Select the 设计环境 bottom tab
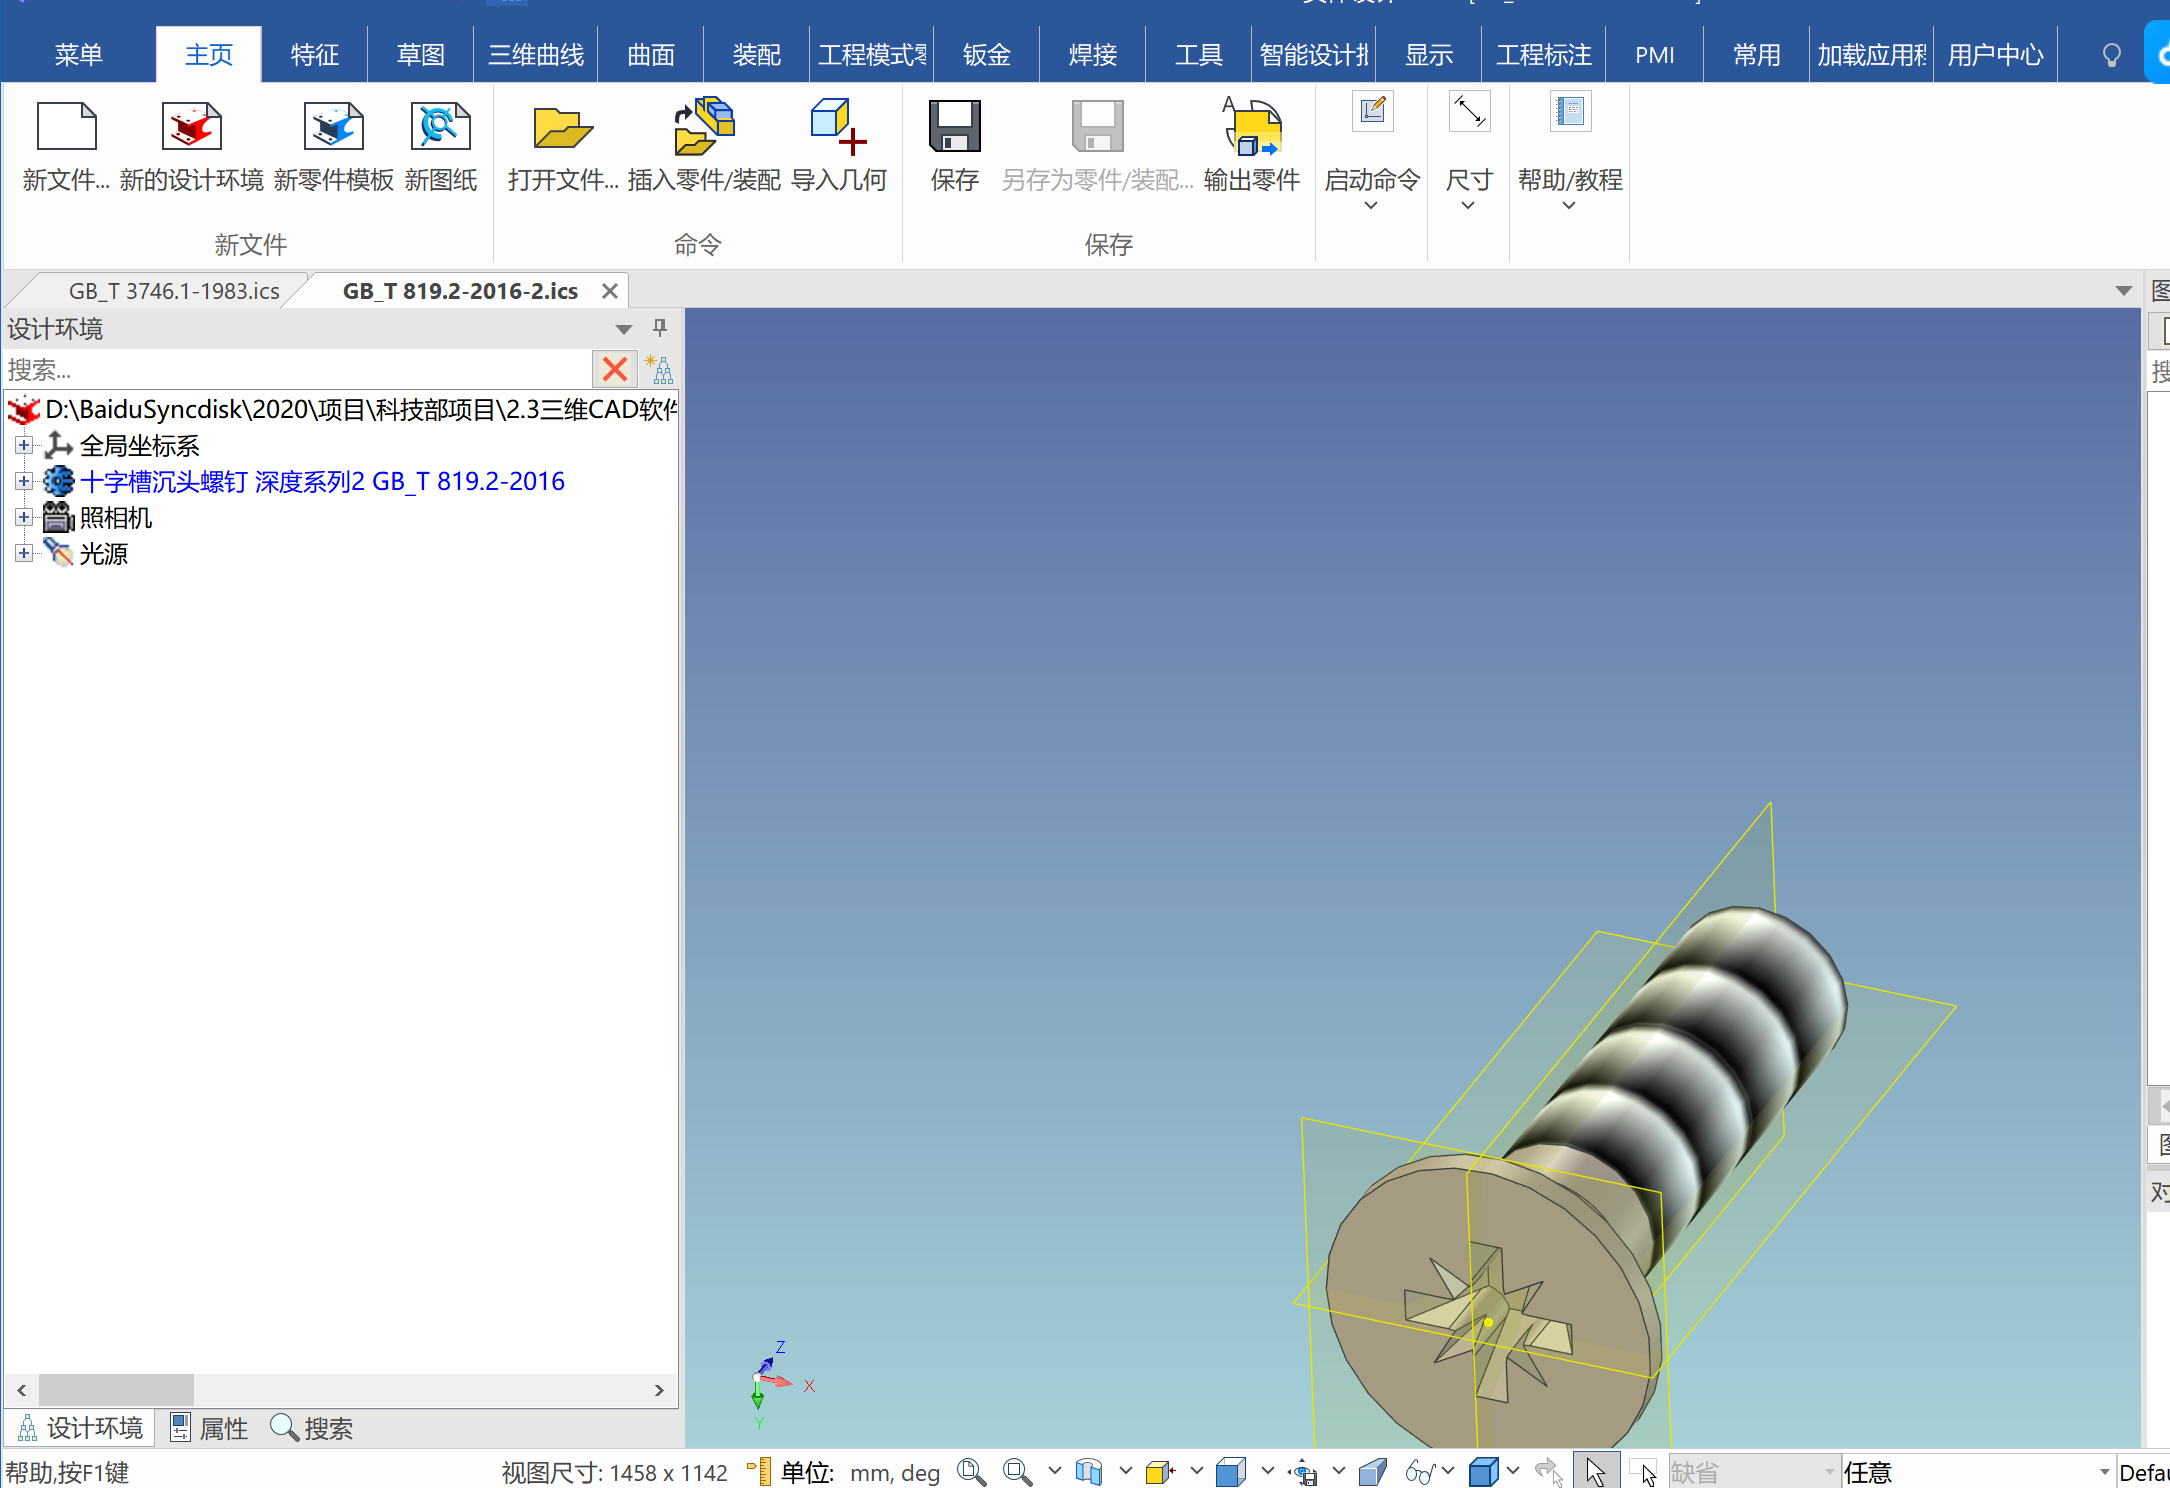 pyautogui.click(x=81, y=1428)
